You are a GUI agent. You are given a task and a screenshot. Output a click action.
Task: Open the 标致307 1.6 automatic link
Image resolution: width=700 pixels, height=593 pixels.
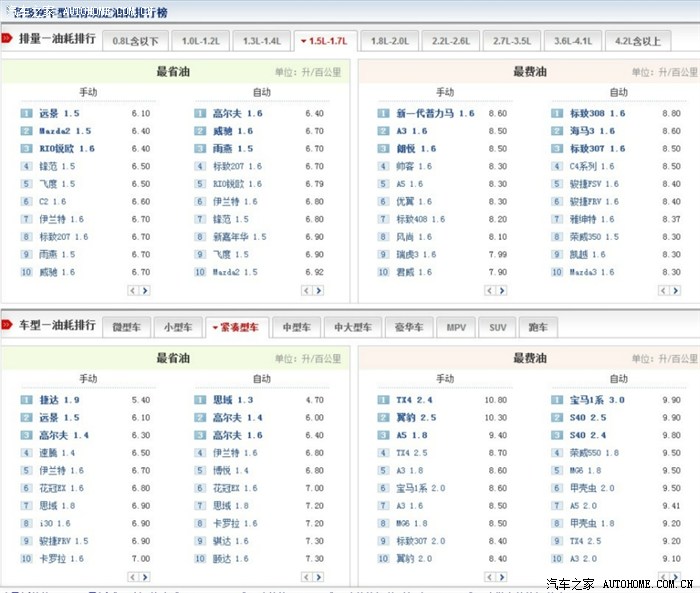pos(597,149)
